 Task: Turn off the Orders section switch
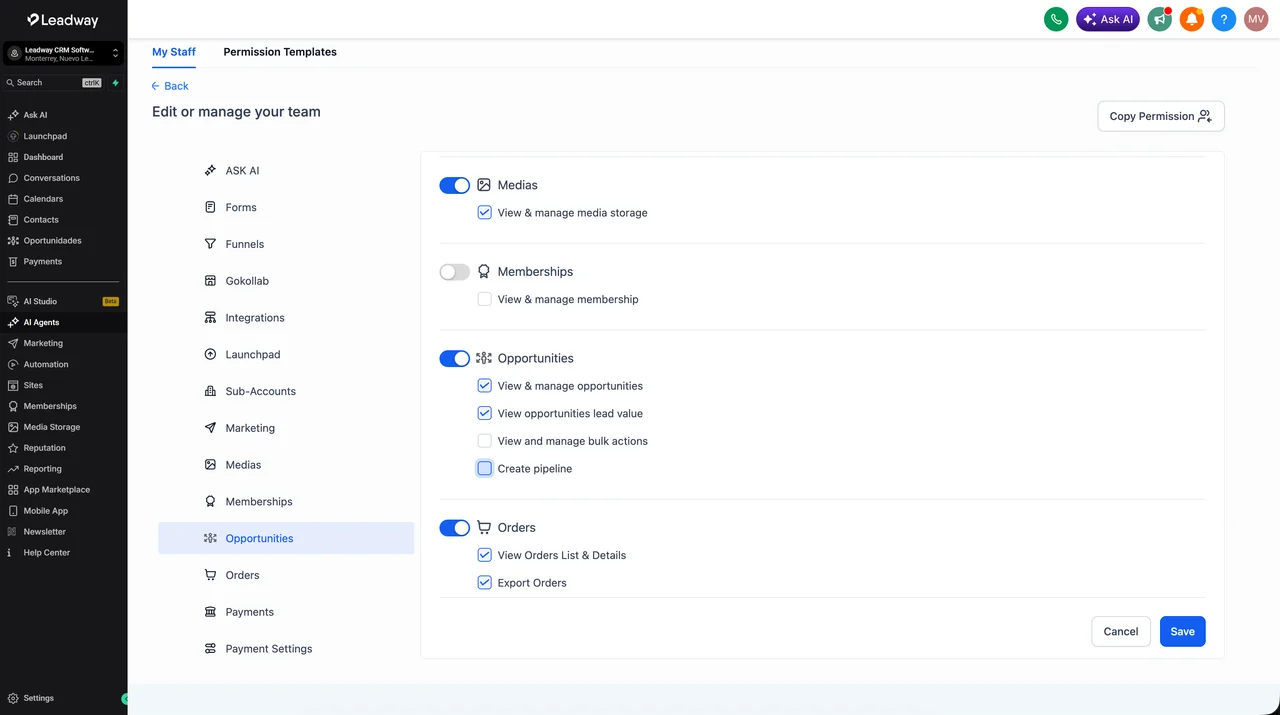coord(455,527)
